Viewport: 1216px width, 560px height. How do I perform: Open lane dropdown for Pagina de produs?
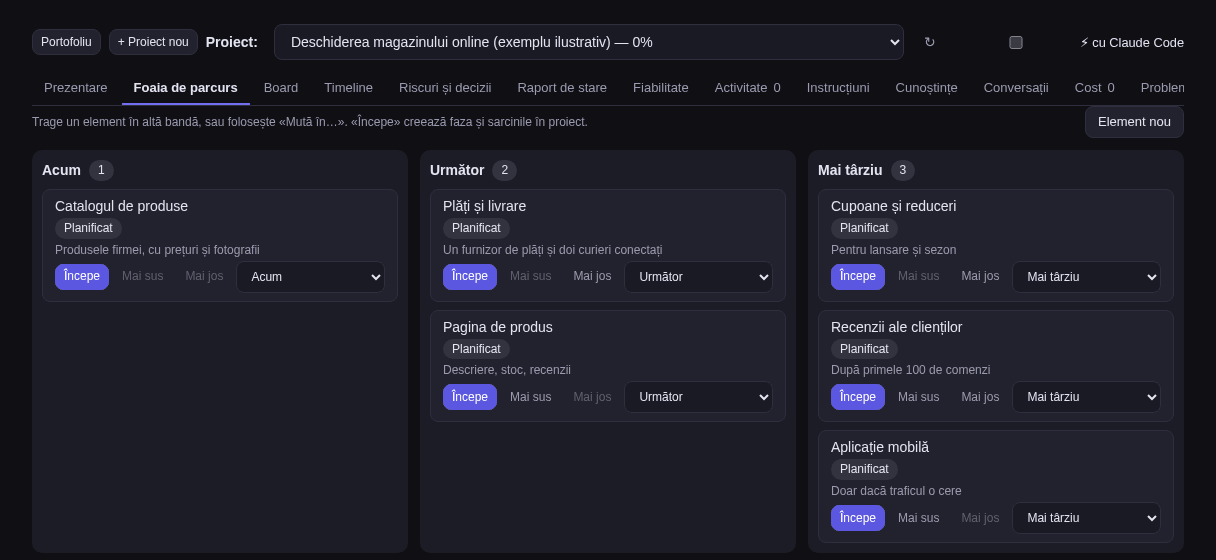click(x=698, y=397)
